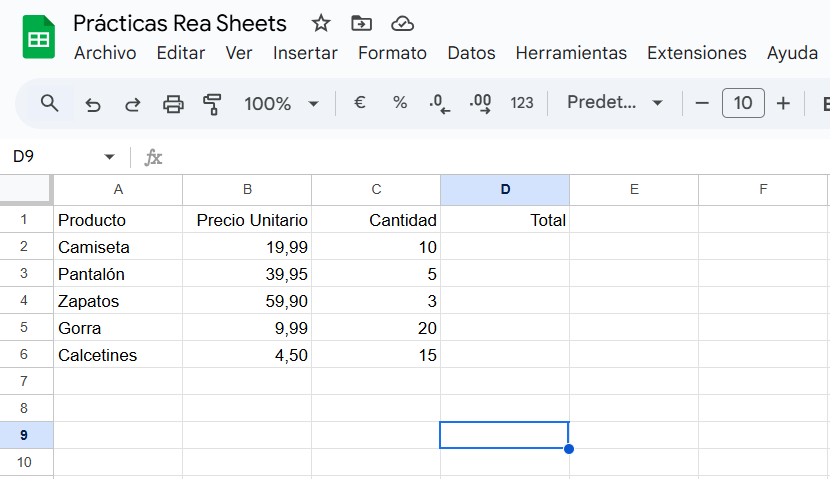
Task: Expand the Predet... font dropdown
Action: tap(615, 103)
